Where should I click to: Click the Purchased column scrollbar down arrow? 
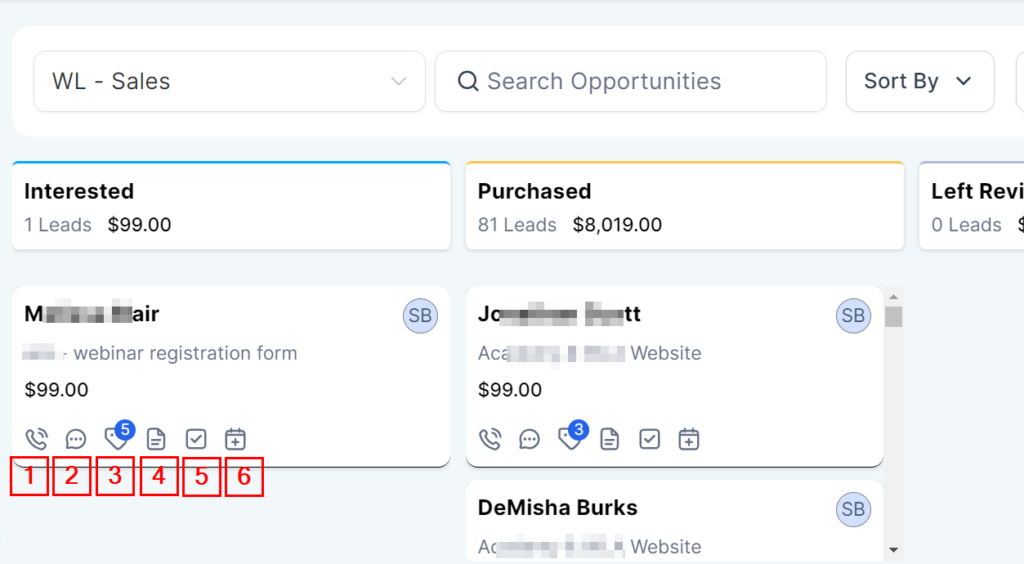[x=894, y=549]
